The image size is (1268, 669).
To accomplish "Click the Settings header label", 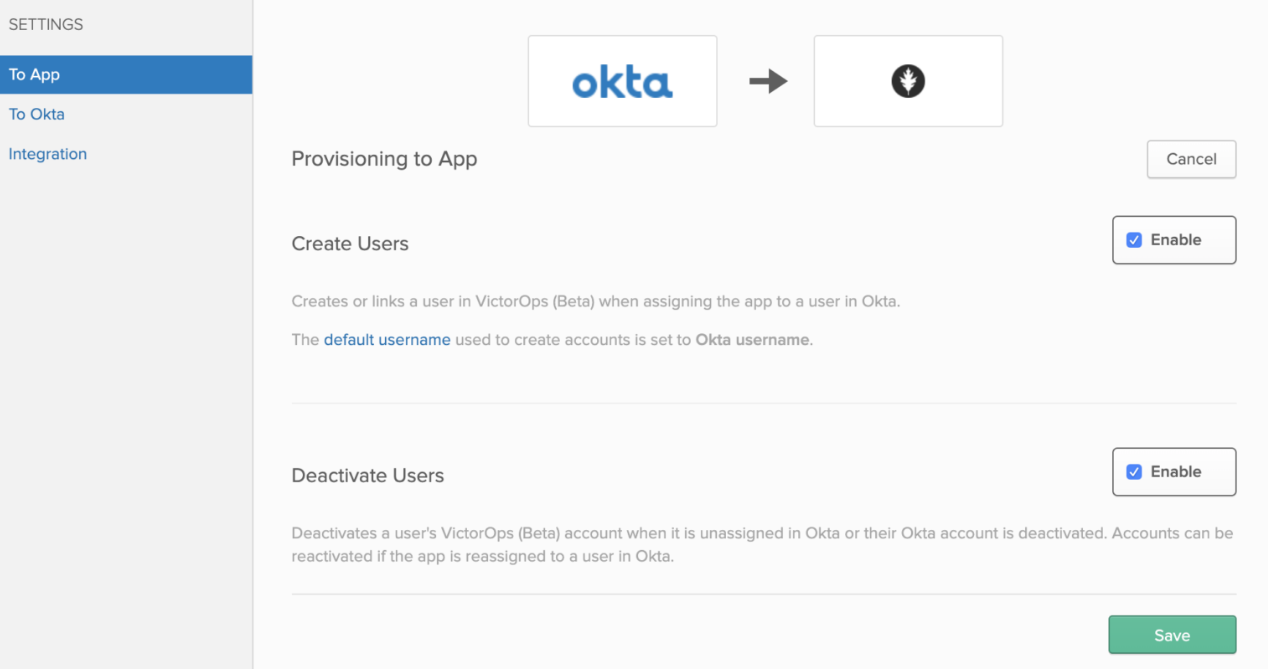I will pyautogui.click(x=46, y=24).
